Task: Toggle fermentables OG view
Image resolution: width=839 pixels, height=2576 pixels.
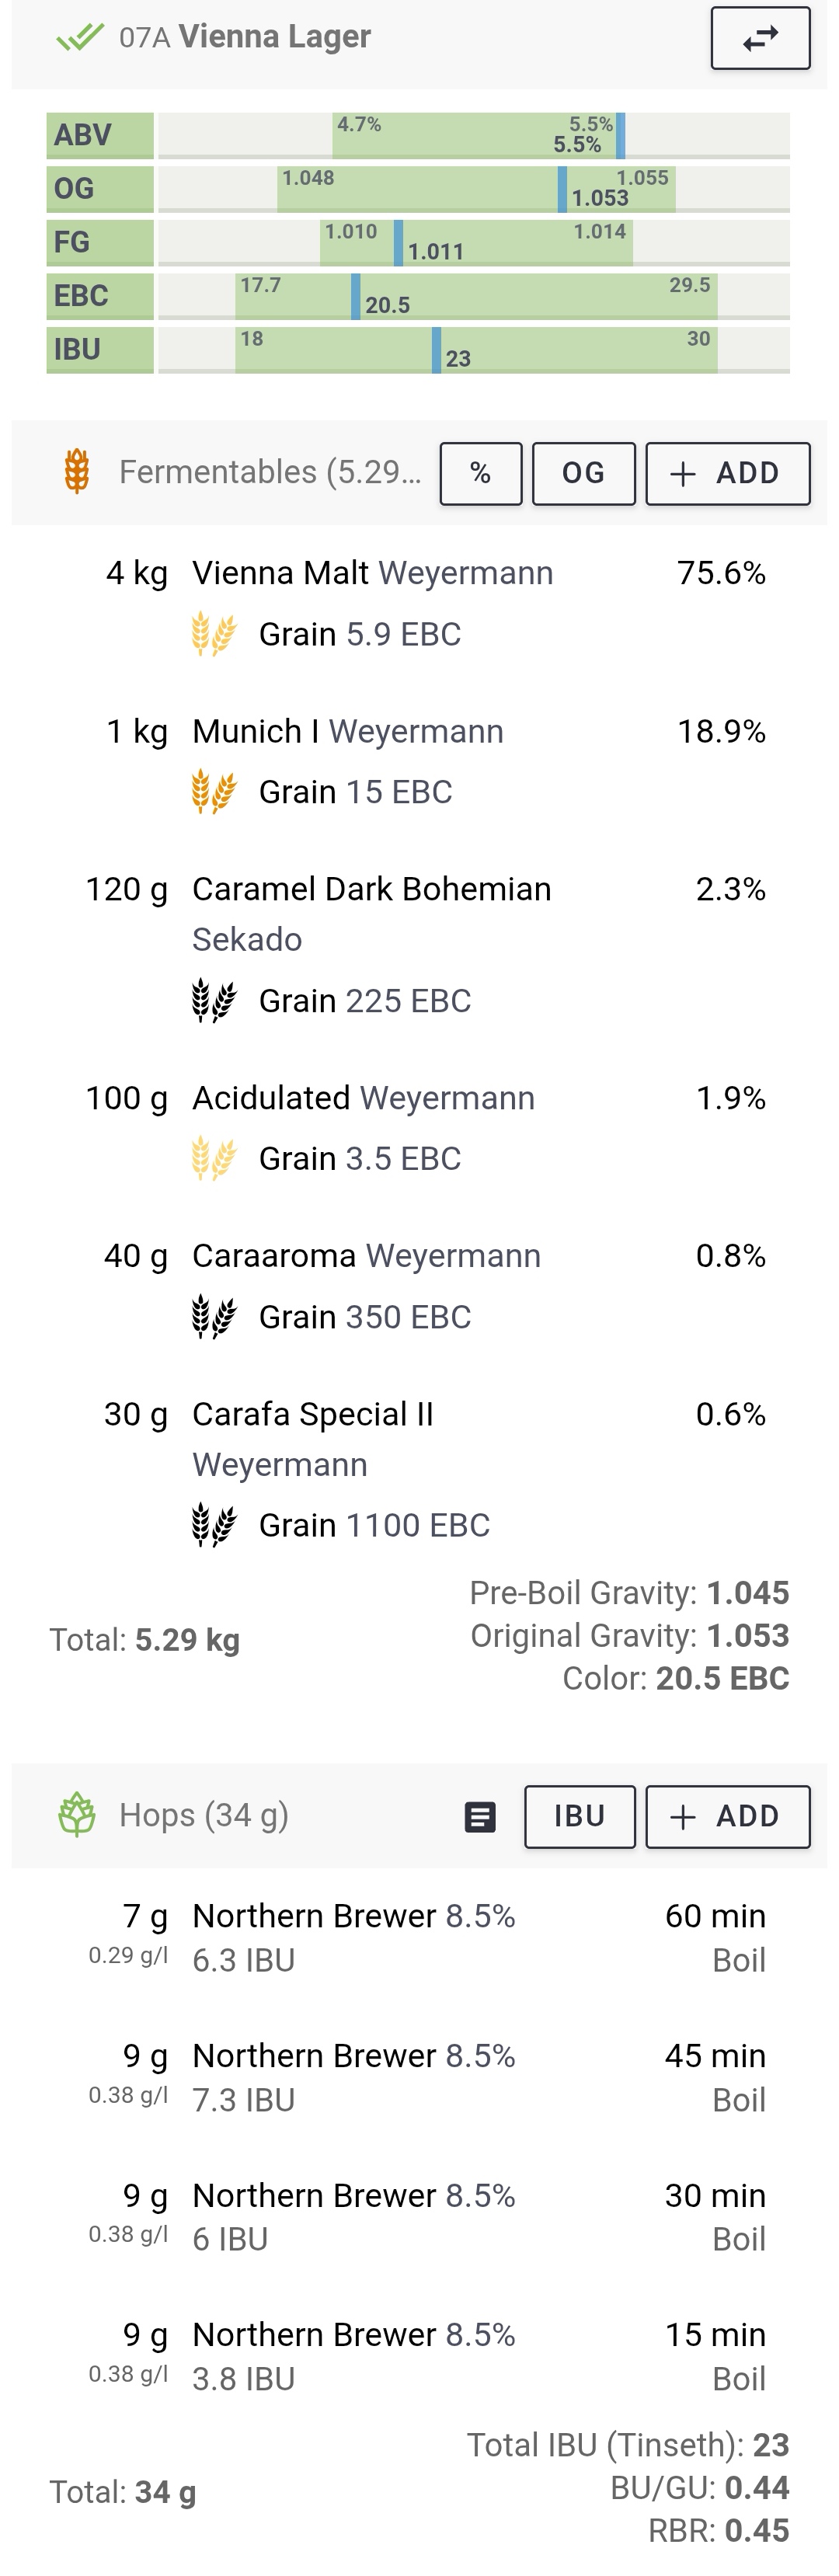Action: pos(584,474)
